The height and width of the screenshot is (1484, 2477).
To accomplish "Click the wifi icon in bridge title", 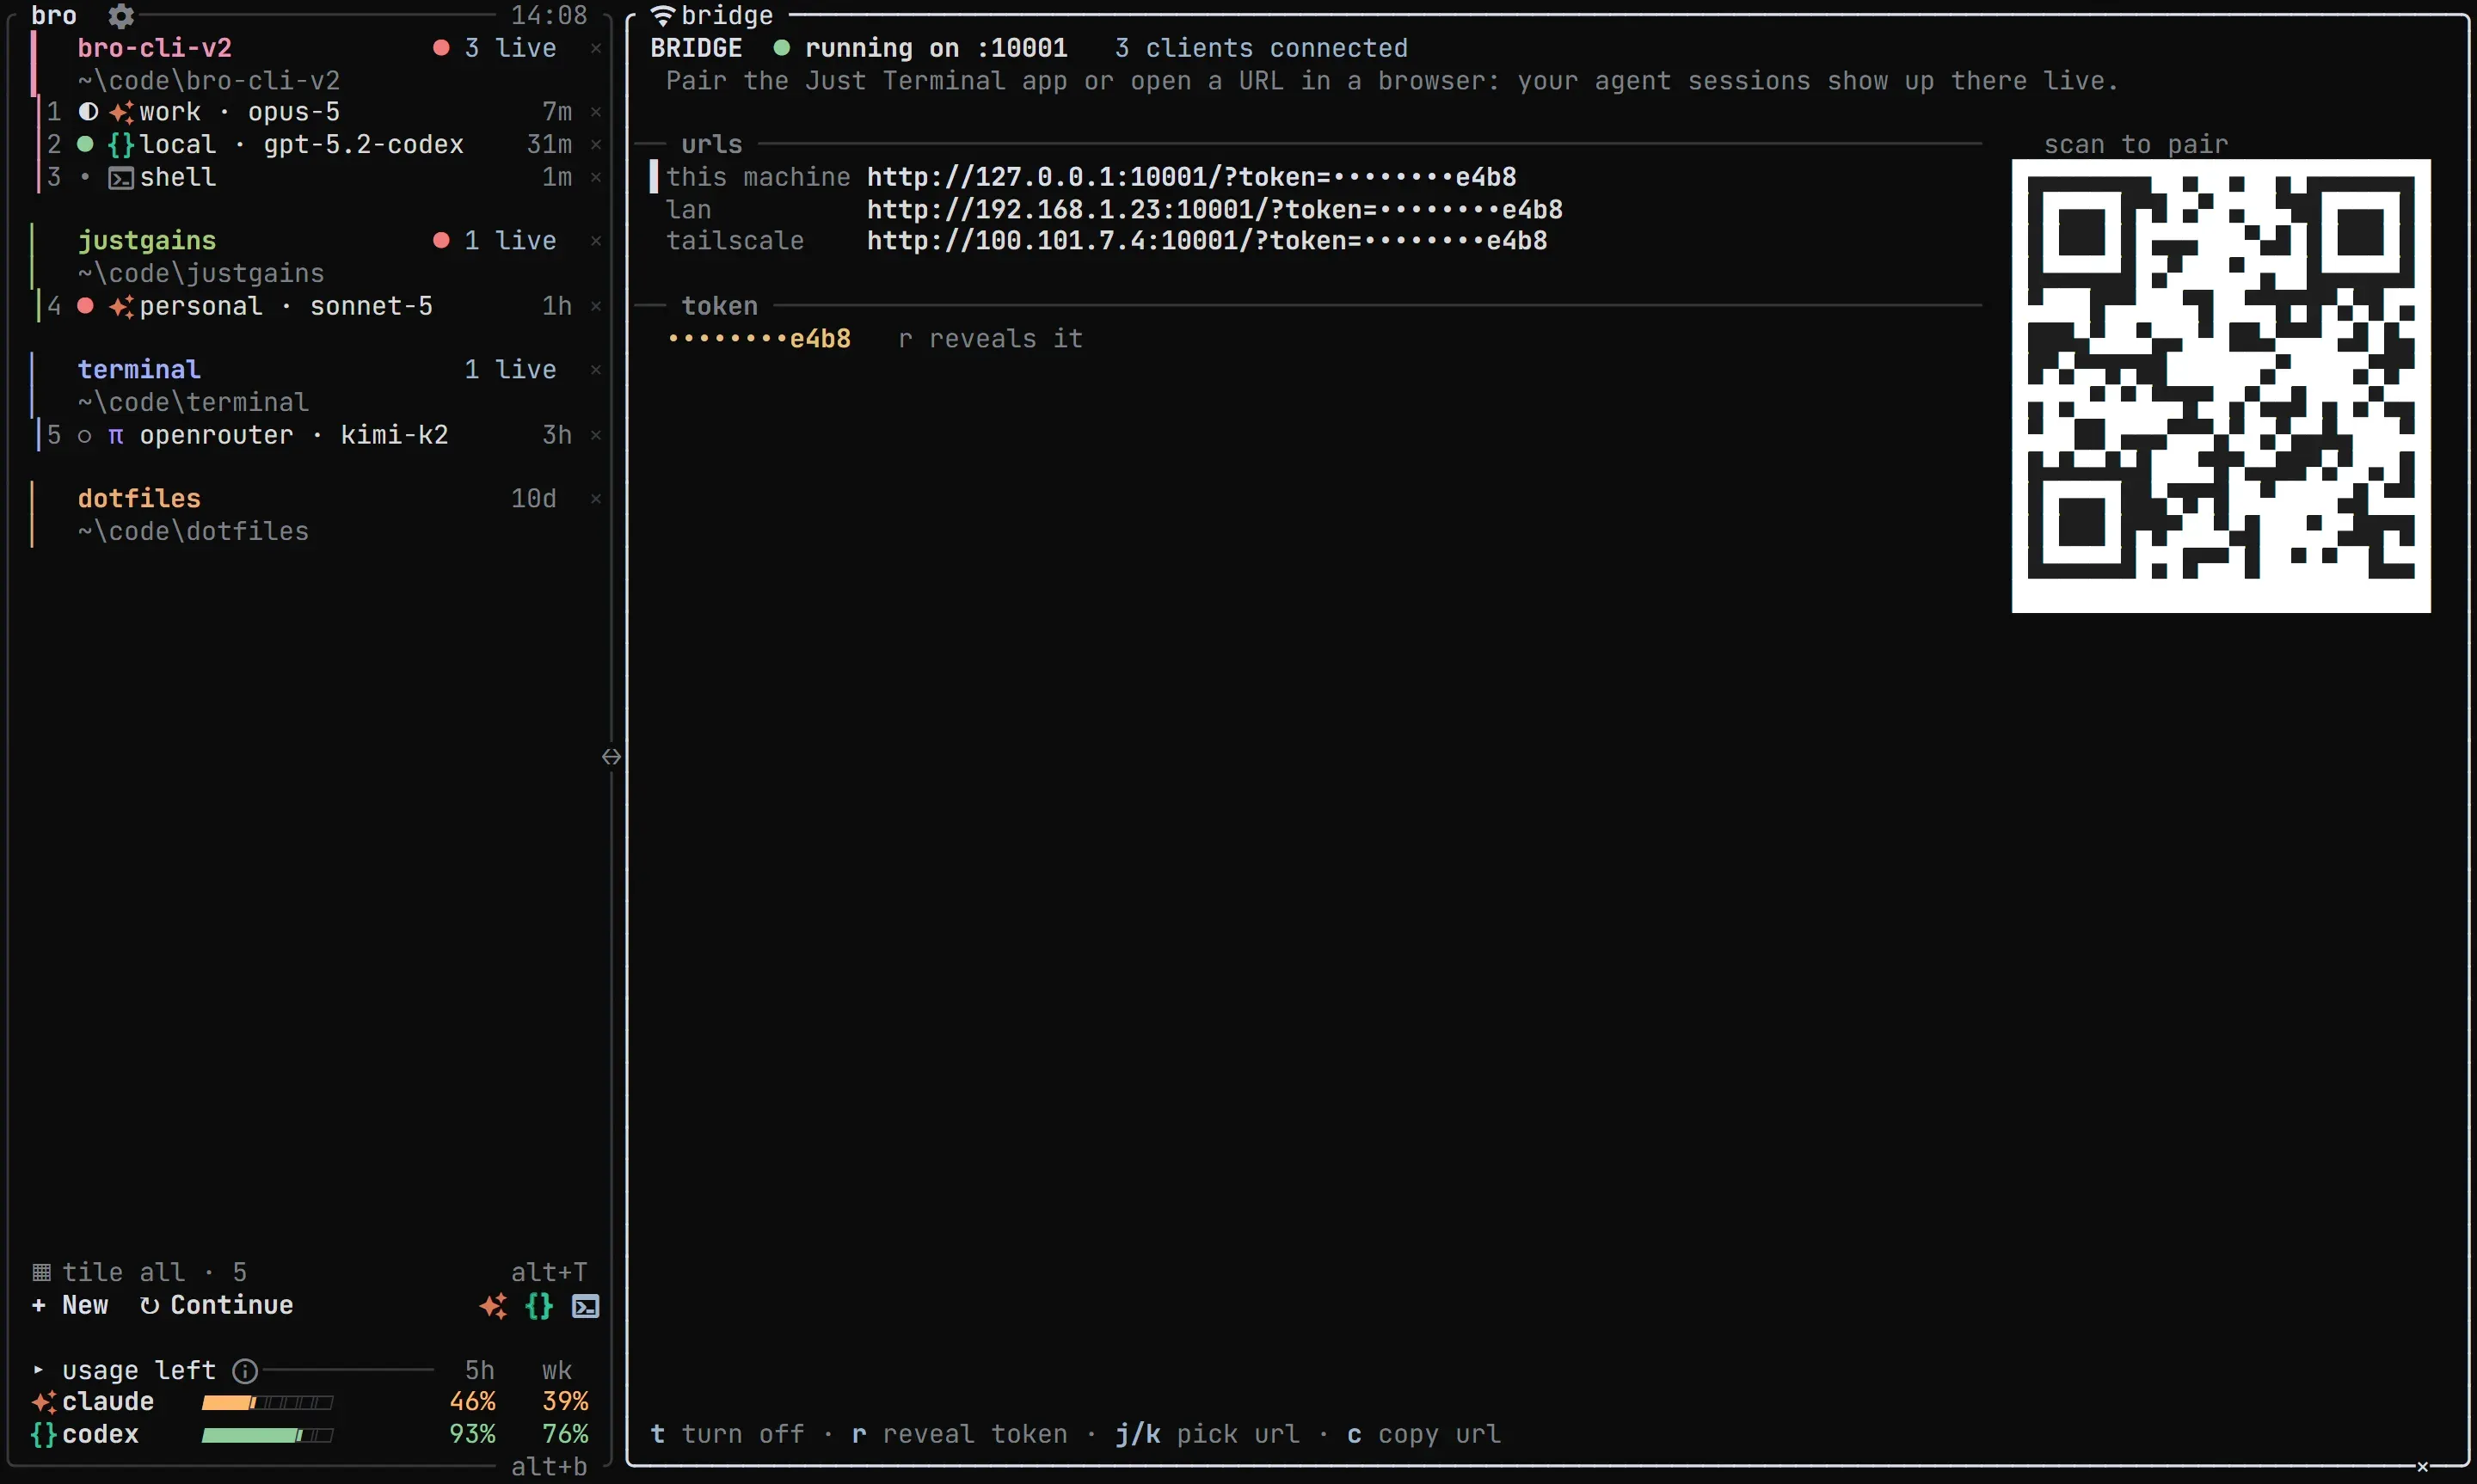I will 662,16.
